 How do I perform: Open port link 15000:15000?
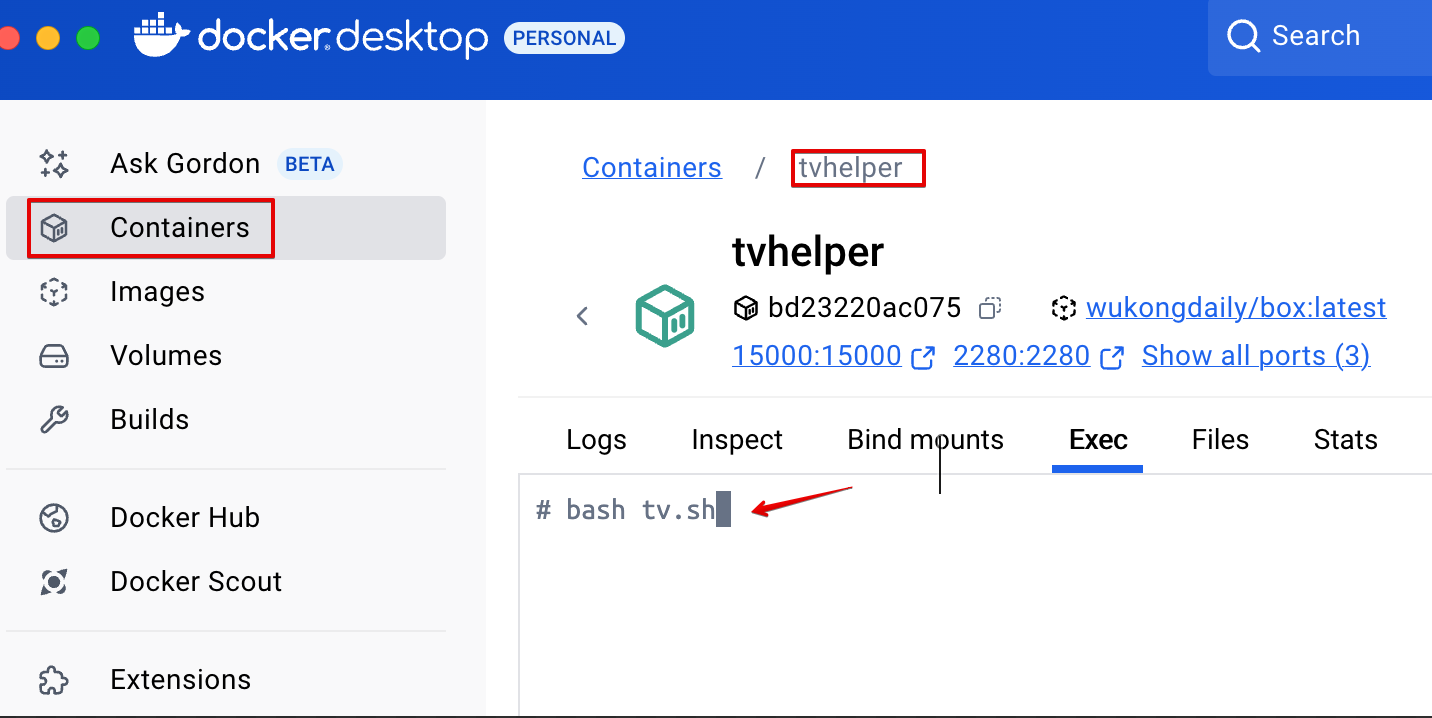817,356
